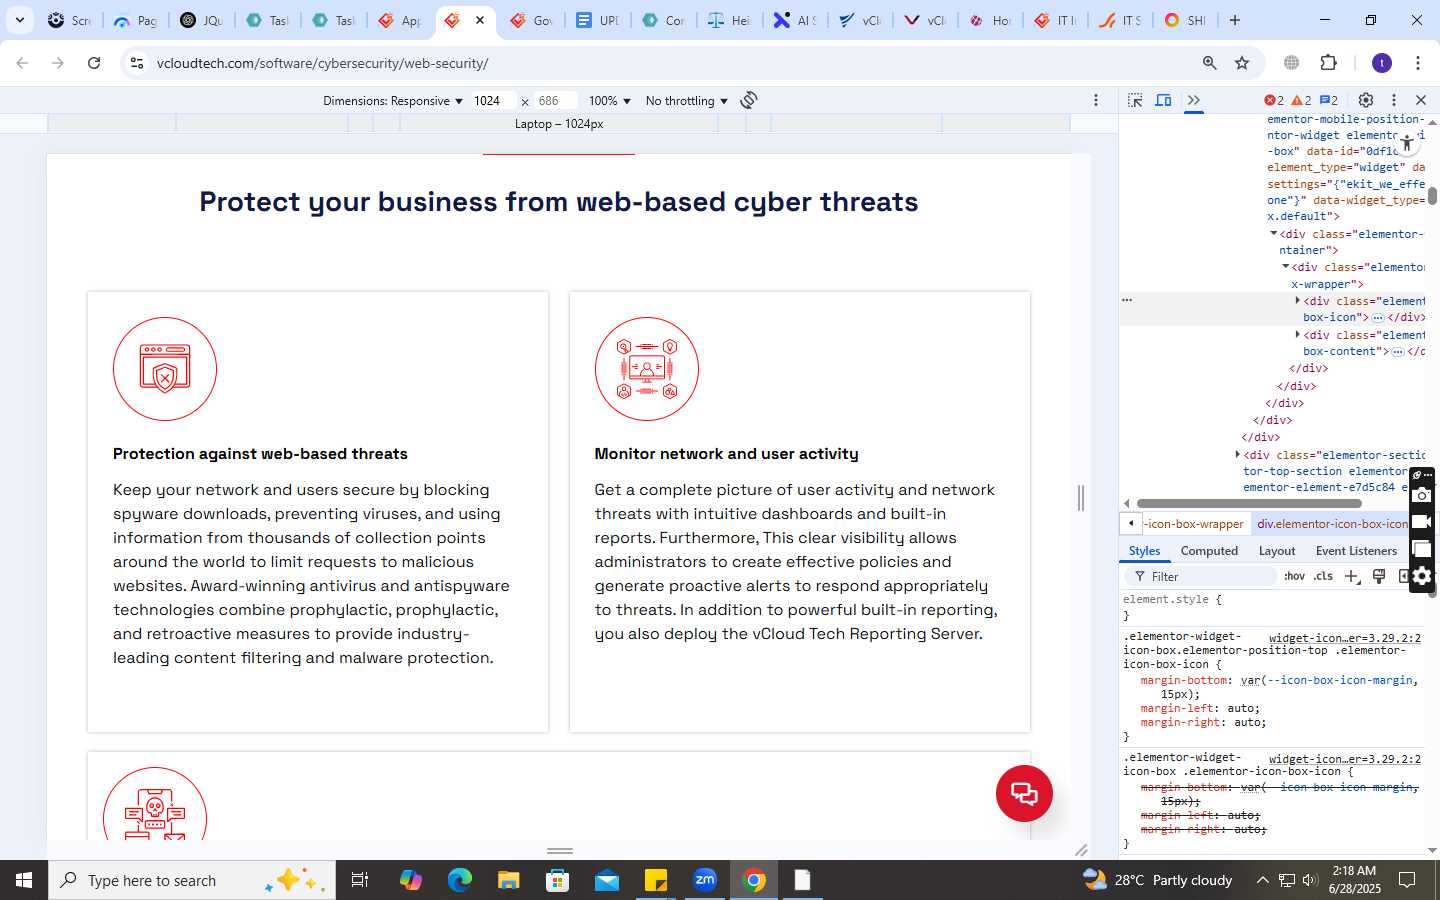Click the taskbar search box
The image size is (1440, 900).
[x=192, y=880]
